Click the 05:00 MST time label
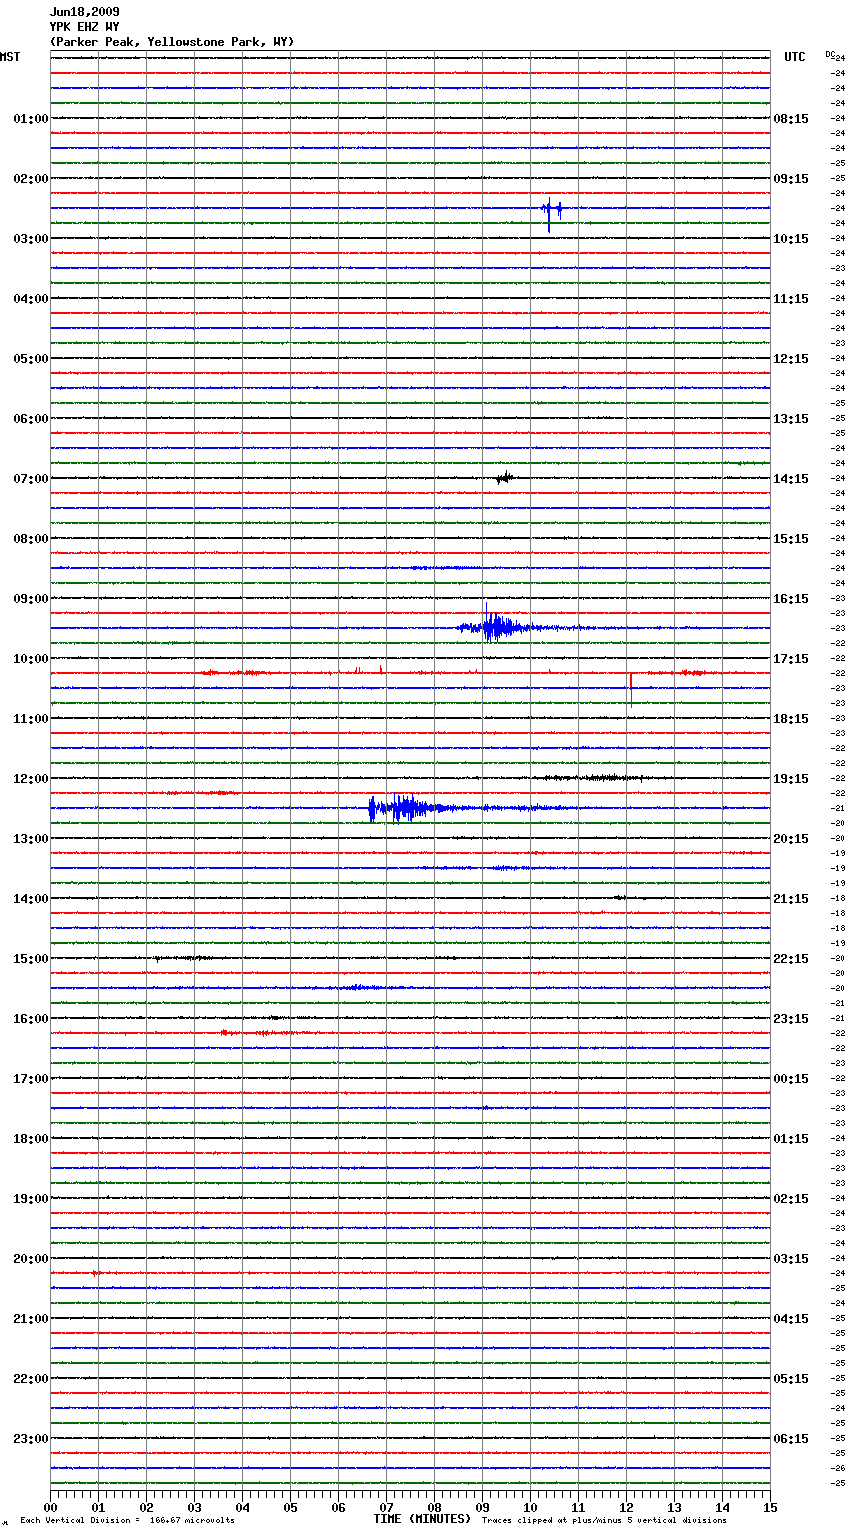 pos(31,359)
